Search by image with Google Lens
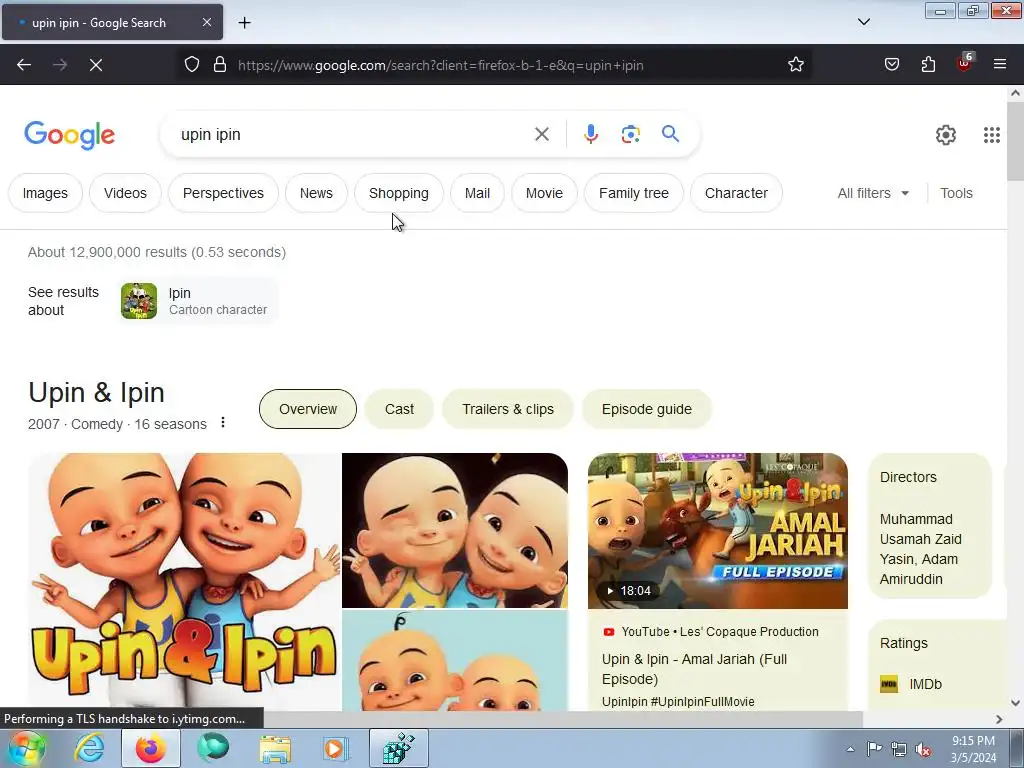 (630, 135)
